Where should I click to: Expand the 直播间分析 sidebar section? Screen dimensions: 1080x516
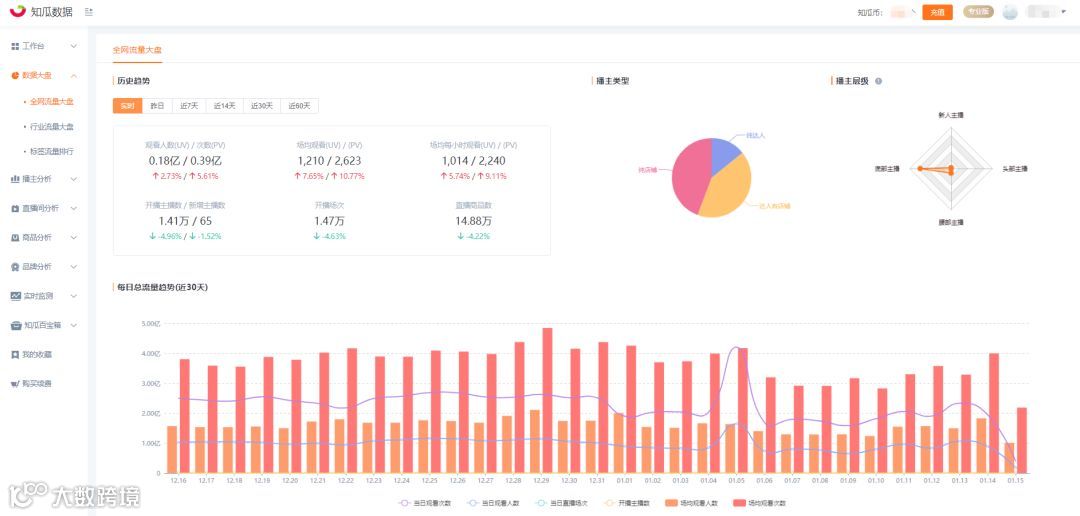click(x=44, y=208)
